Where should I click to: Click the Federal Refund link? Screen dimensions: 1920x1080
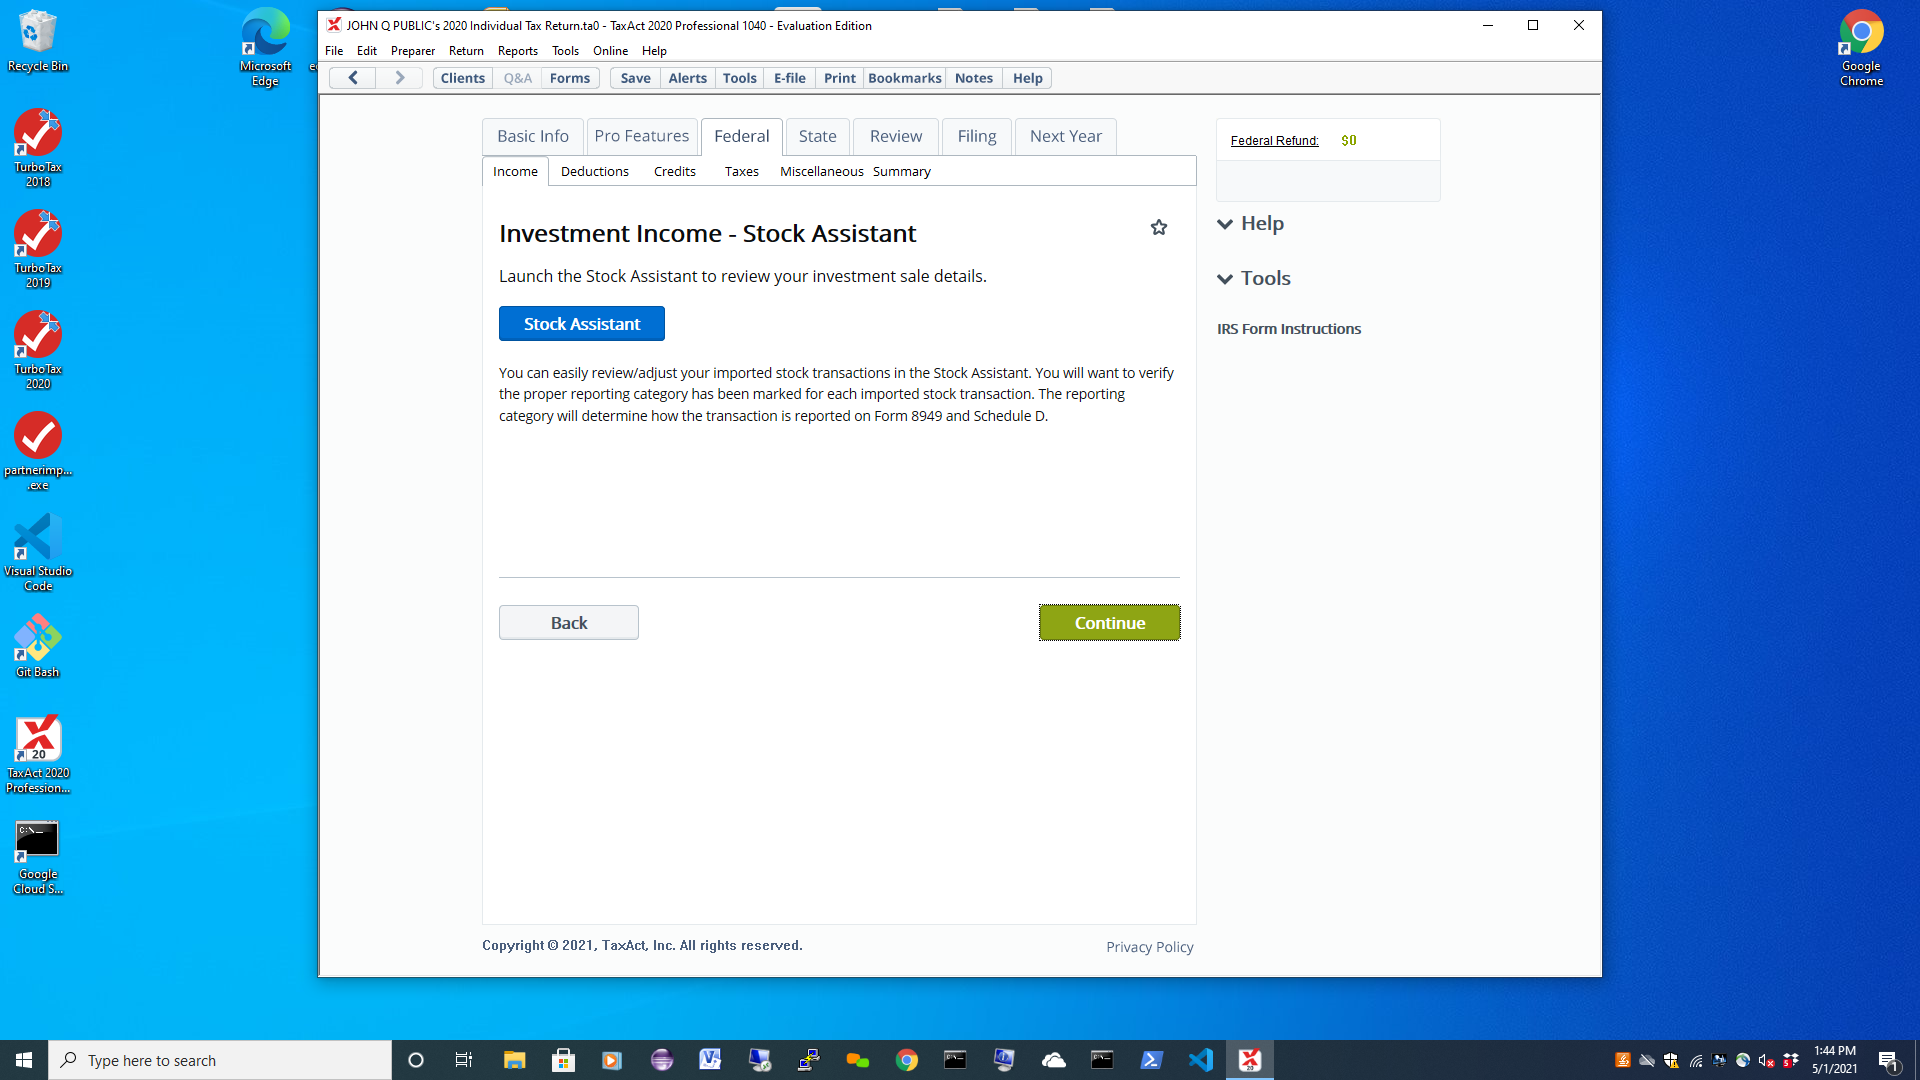pyautogui.click(x=1274, y=141)
